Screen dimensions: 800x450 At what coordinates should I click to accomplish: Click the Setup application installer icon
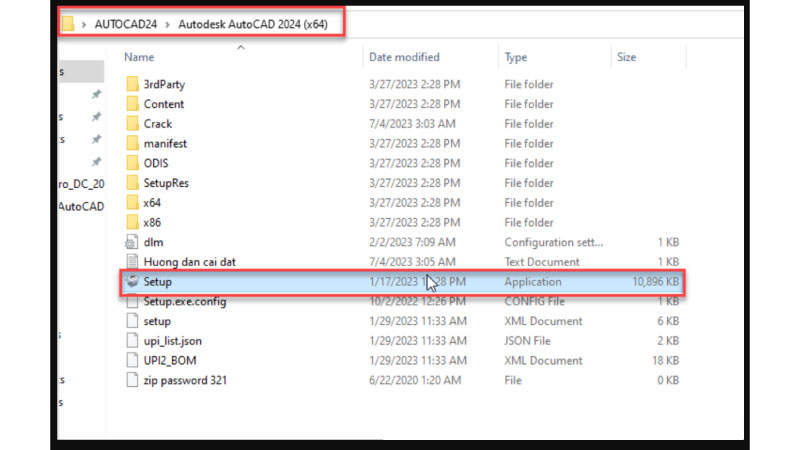pyautogui.click(x=132, y=281)
